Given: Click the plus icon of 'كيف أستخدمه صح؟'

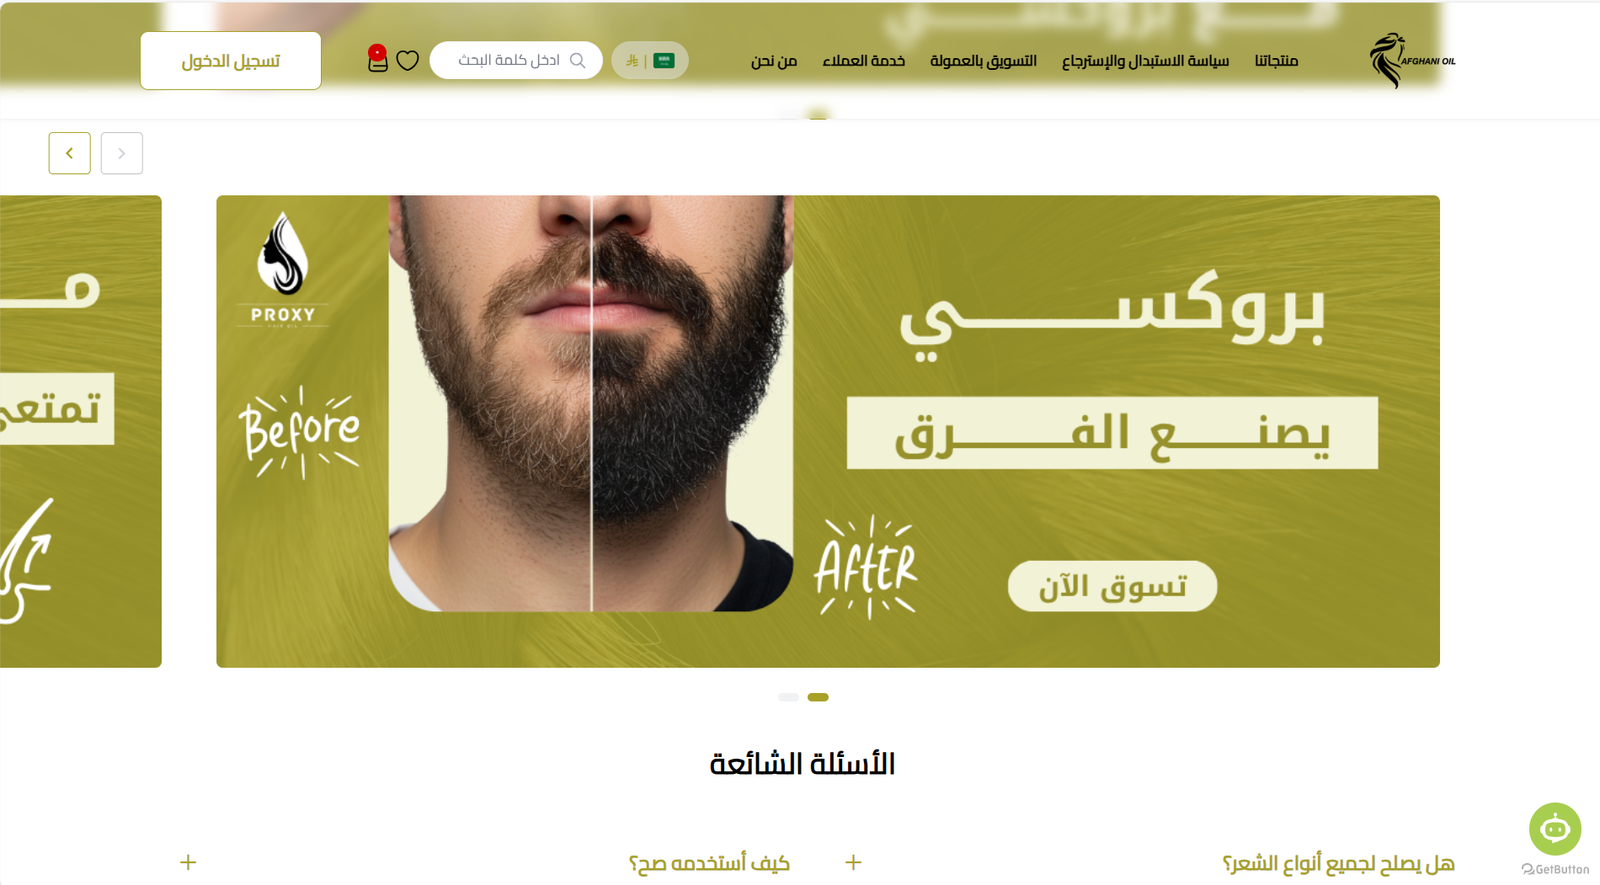Looking at the screenshot, I should point(188,862).
